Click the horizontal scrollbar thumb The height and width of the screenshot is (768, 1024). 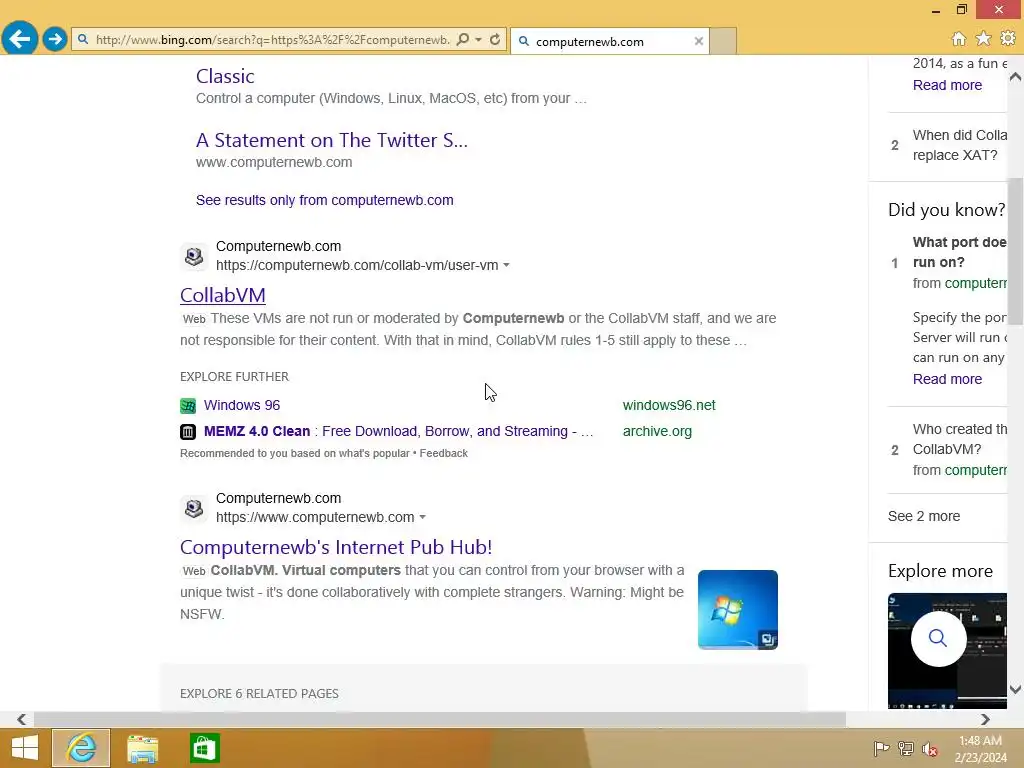(x=440, y=719)
